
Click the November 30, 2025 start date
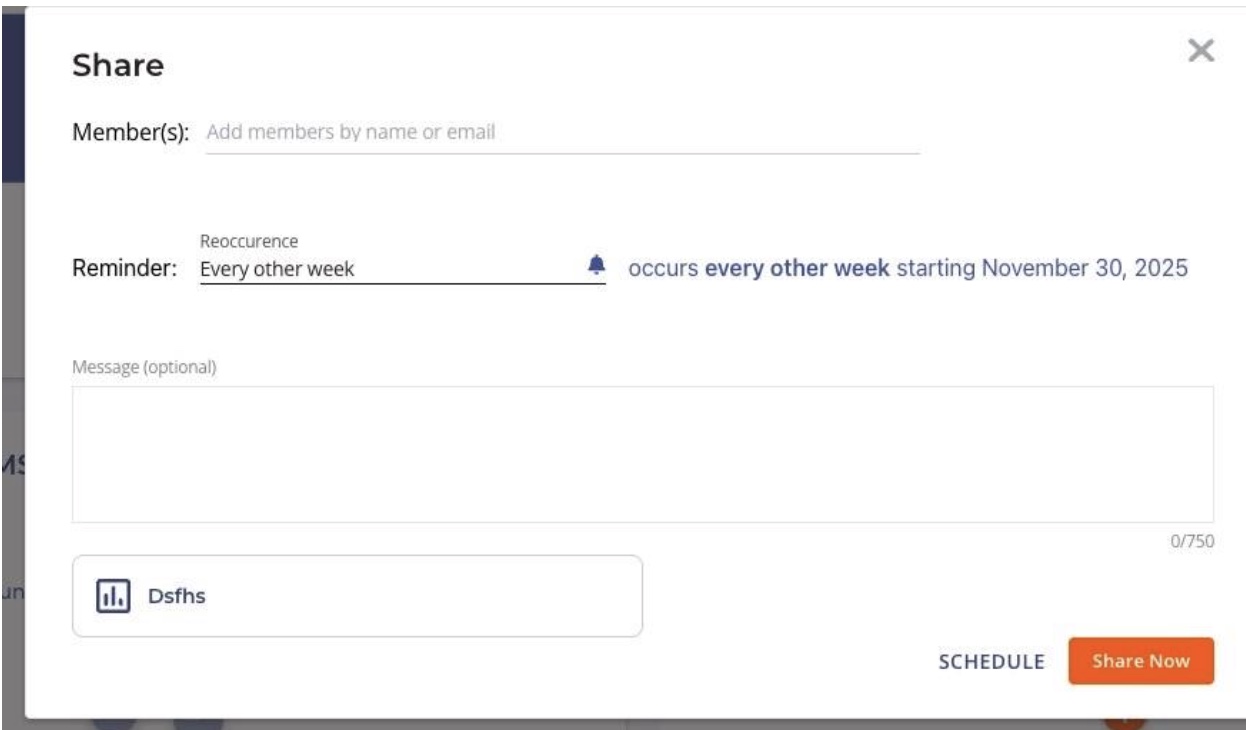(1084, 269)
